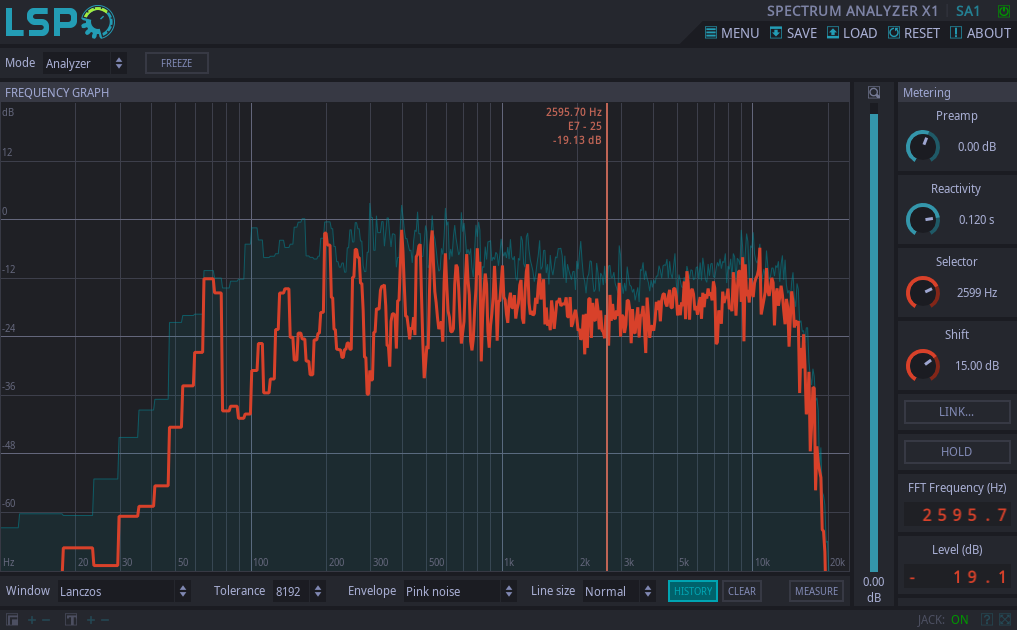Open the Envelope dropdown showing Pink noise
The image size is (1017, 630).
pos(460,591)
